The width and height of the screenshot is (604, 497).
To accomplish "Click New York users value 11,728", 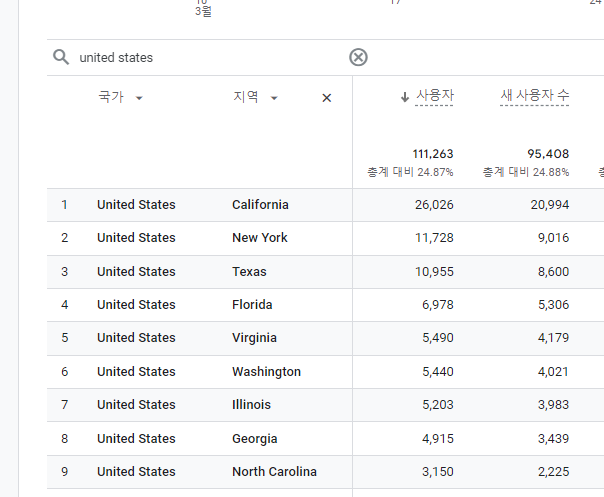I will 434,238.
